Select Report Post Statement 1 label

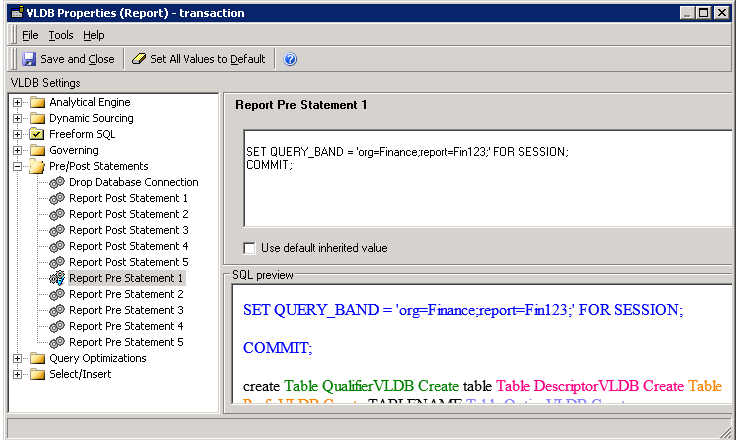128,198
